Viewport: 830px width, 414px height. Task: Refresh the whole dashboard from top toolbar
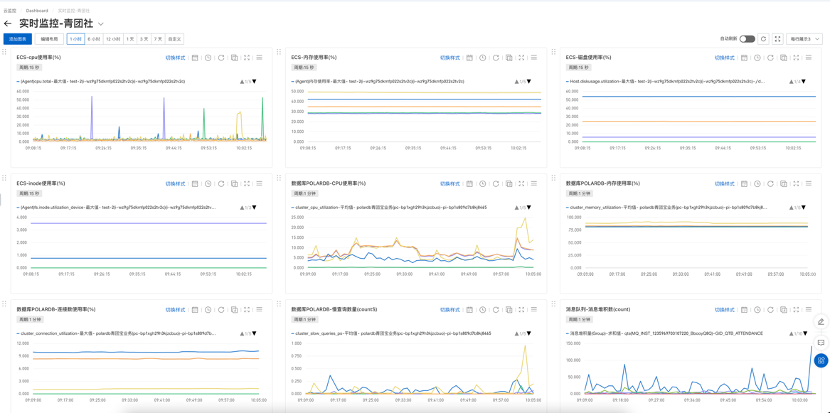[x=763, y=38]
